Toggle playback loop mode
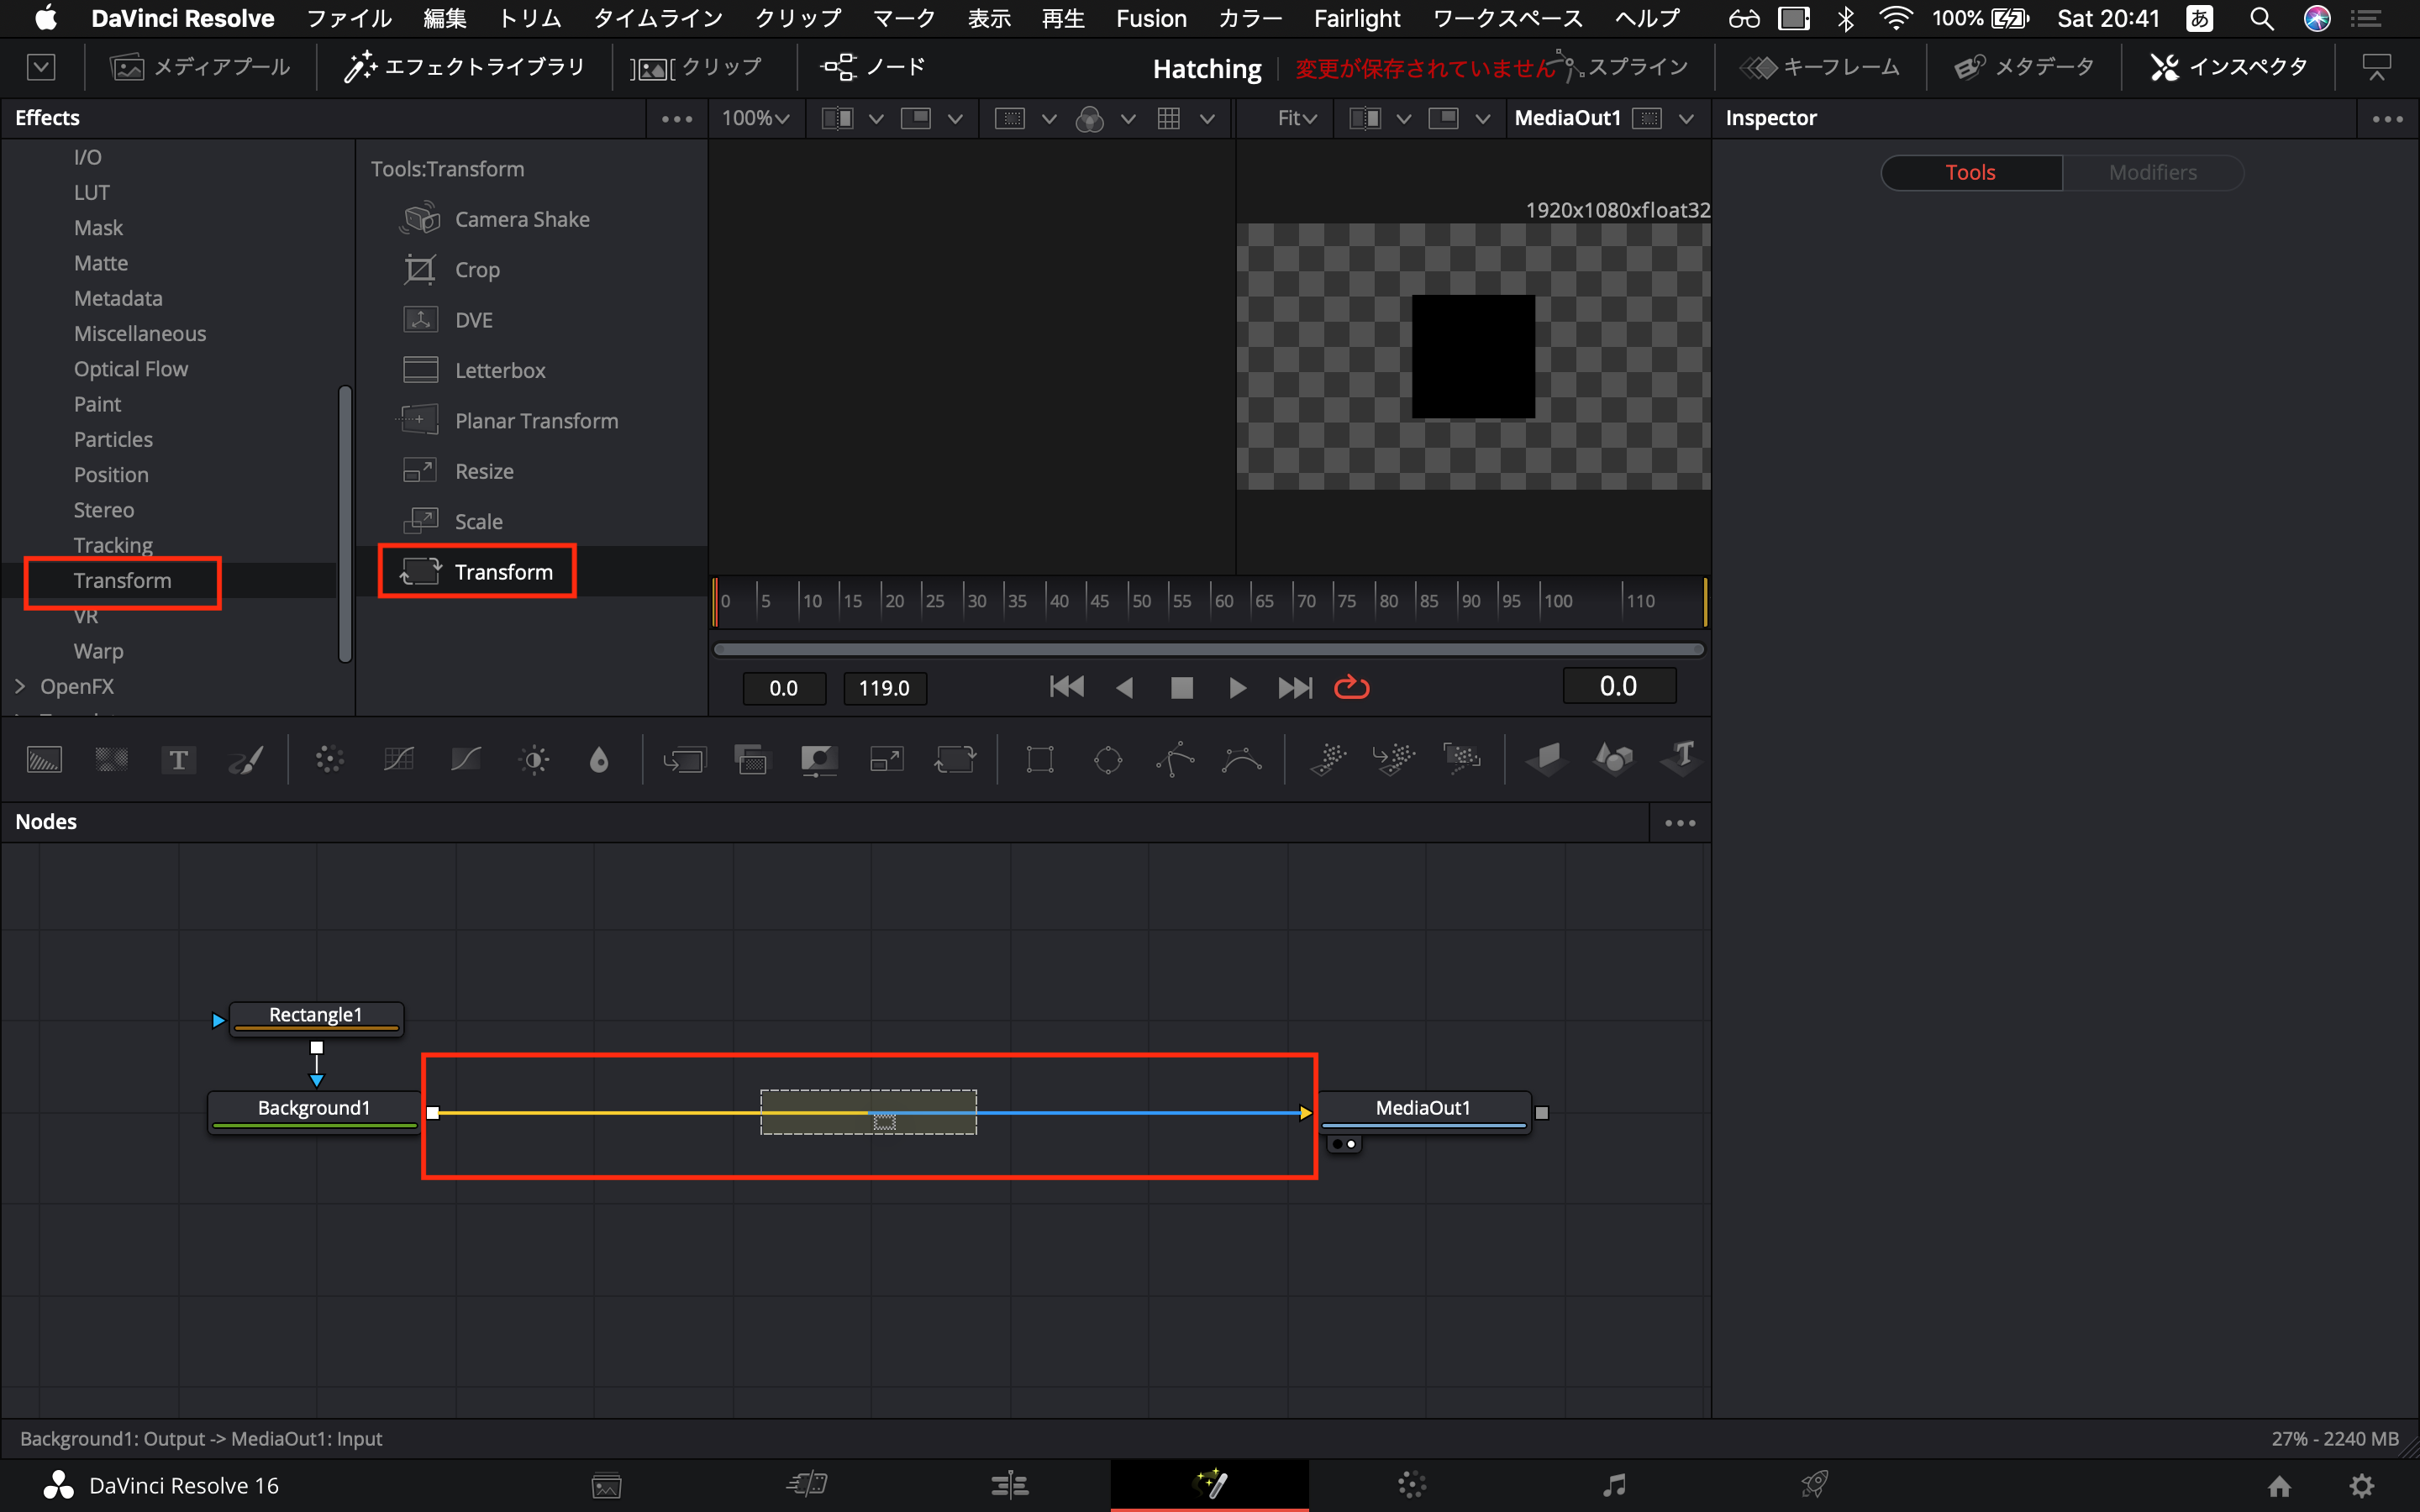The height and width of the screenshot is (1512, 2420). click(1351, 688)
